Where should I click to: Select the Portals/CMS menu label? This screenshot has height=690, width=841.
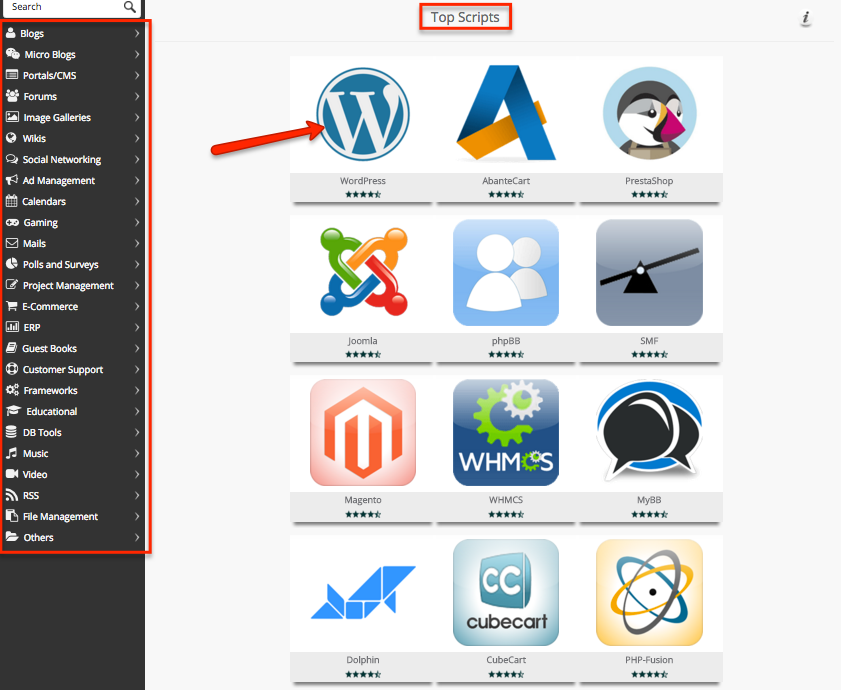tap(49, 76)
